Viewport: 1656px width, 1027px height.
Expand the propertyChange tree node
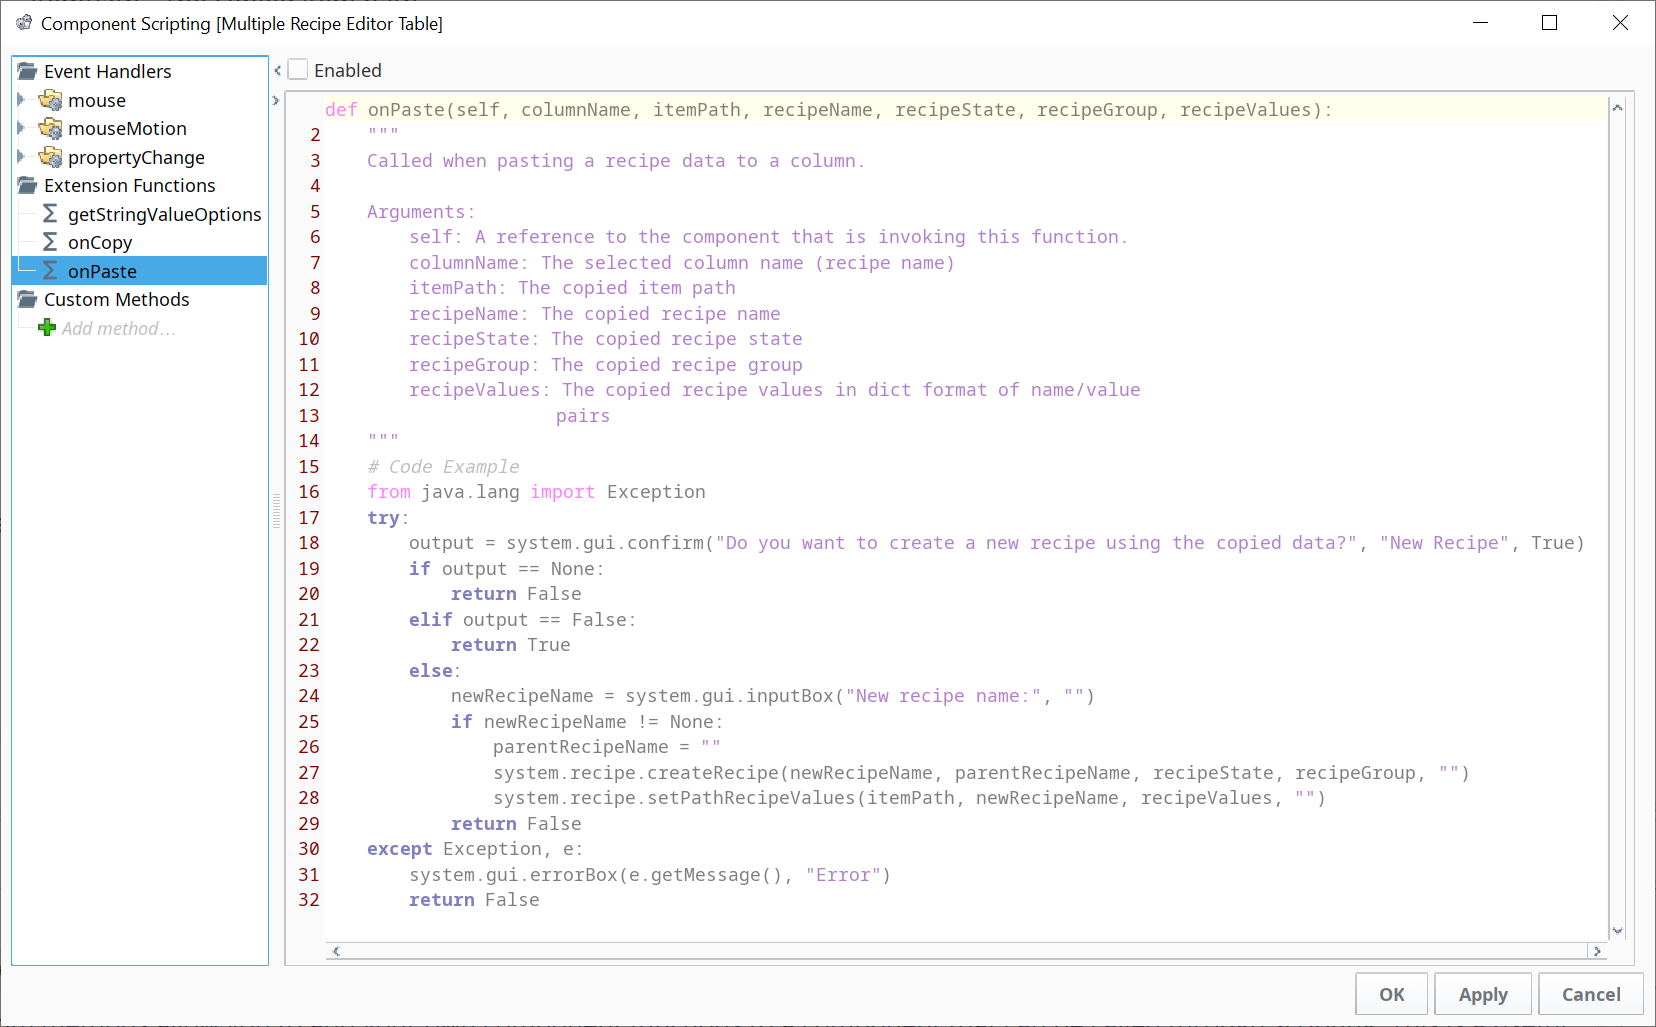pyautogui.click(x=21, y=157)
